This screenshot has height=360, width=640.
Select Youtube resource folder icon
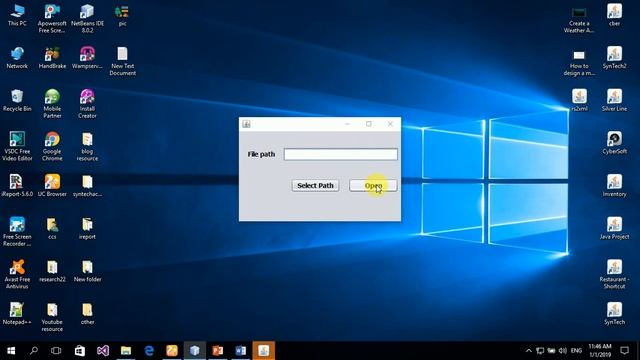[52, 317]
